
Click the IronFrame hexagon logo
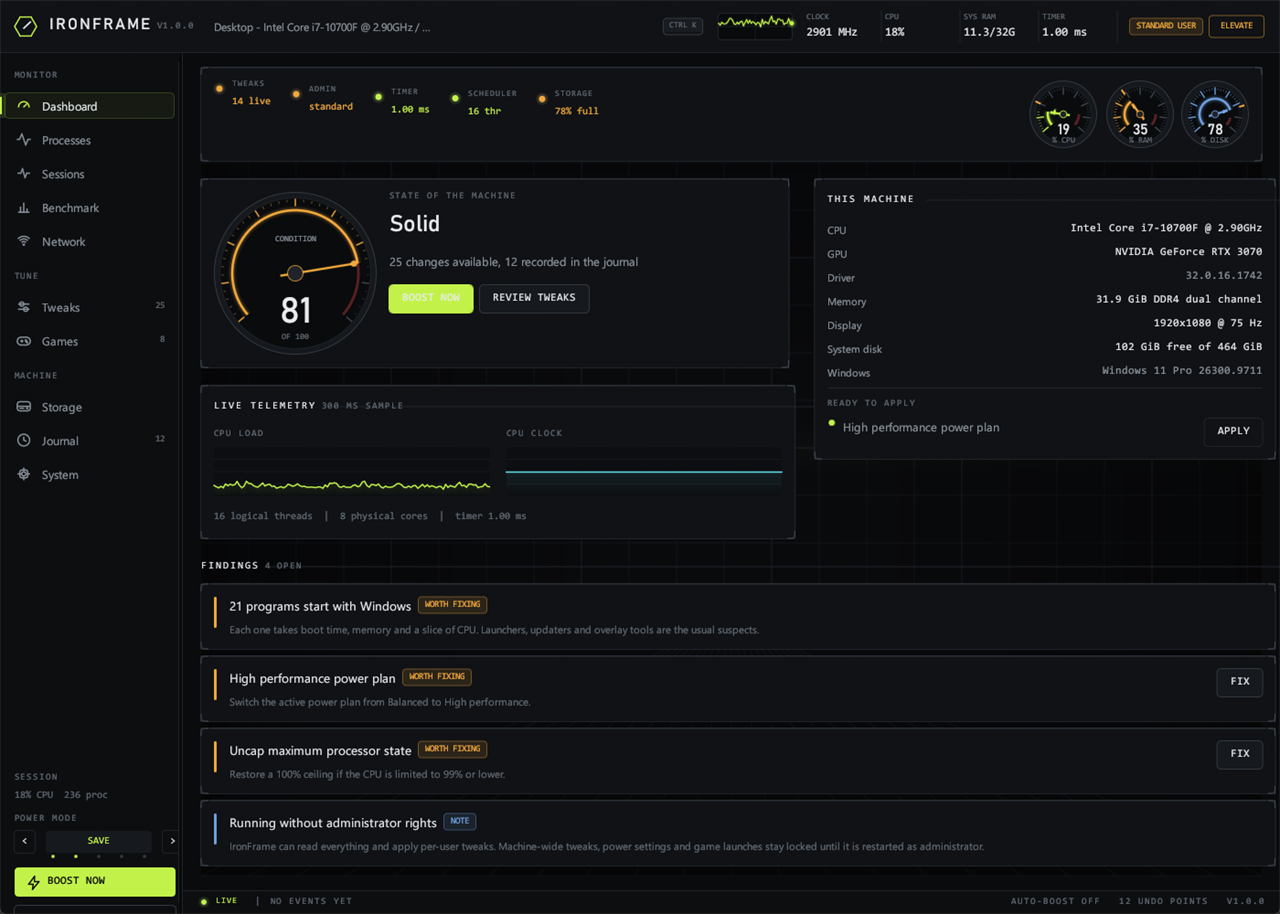coord(26,26)
